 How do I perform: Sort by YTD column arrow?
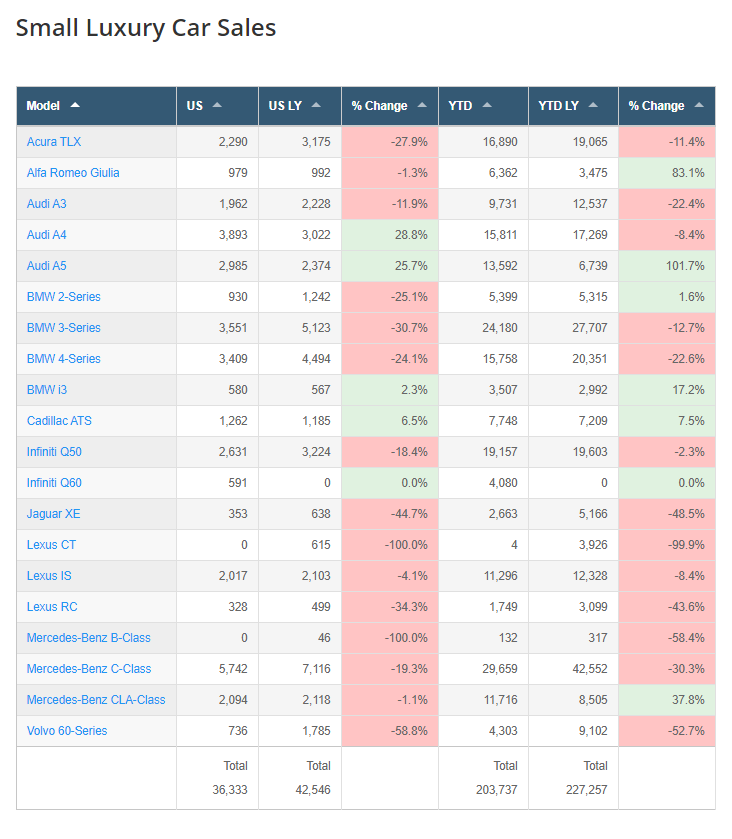pyautogui.click(x=487, y=105)
